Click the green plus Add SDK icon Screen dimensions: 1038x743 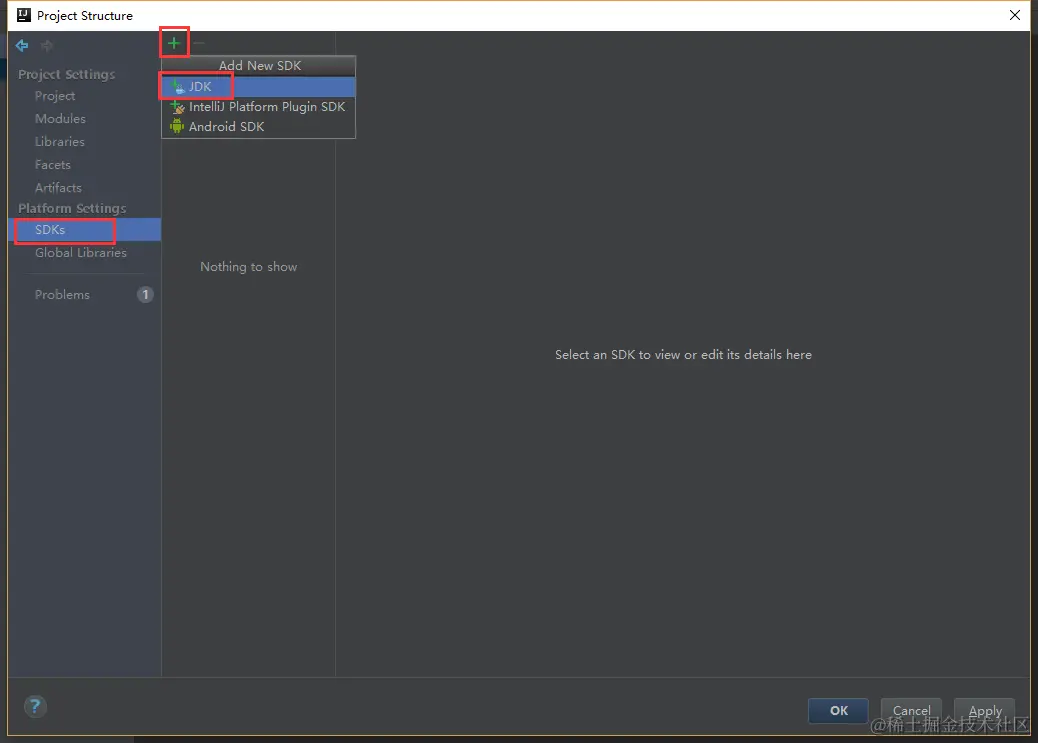point(173,43)
